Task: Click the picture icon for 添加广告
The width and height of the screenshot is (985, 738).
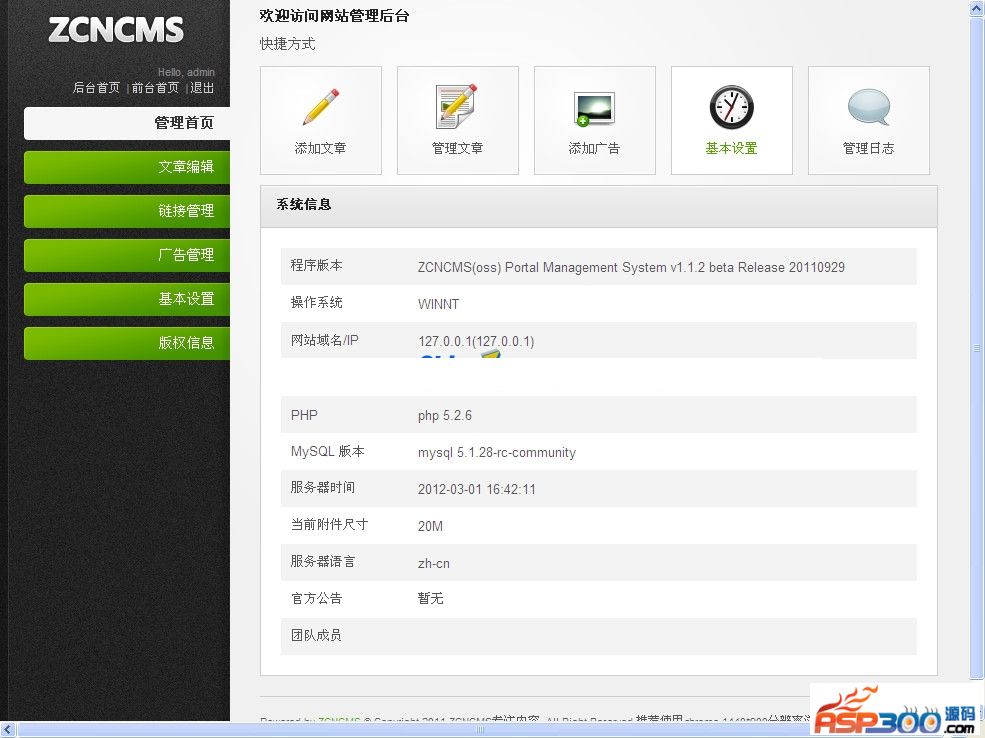Action: click(594, 109)
